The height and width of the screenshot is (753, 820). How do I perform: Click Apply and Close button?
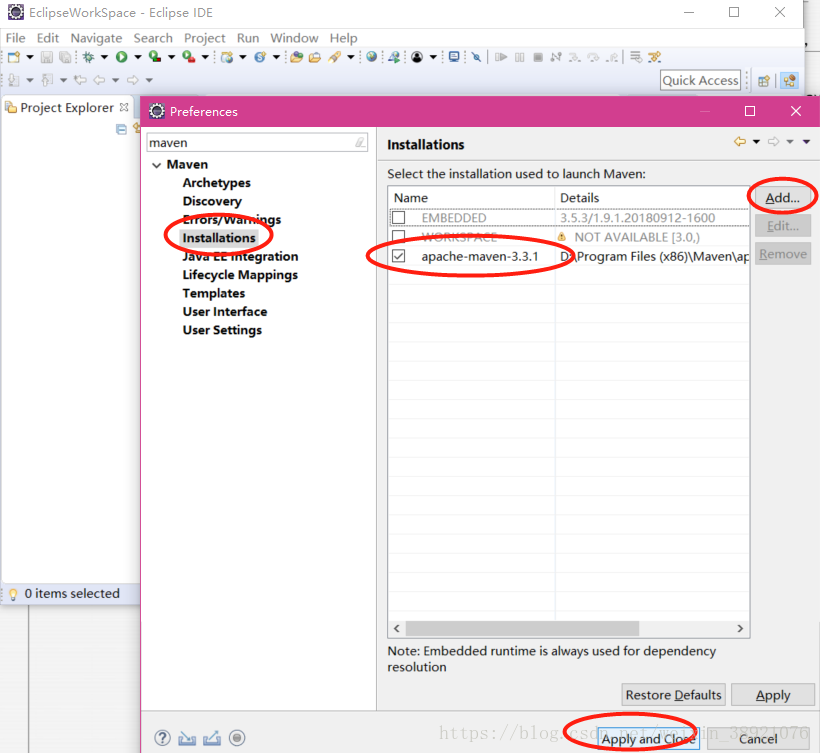click(x=648, y=738)
